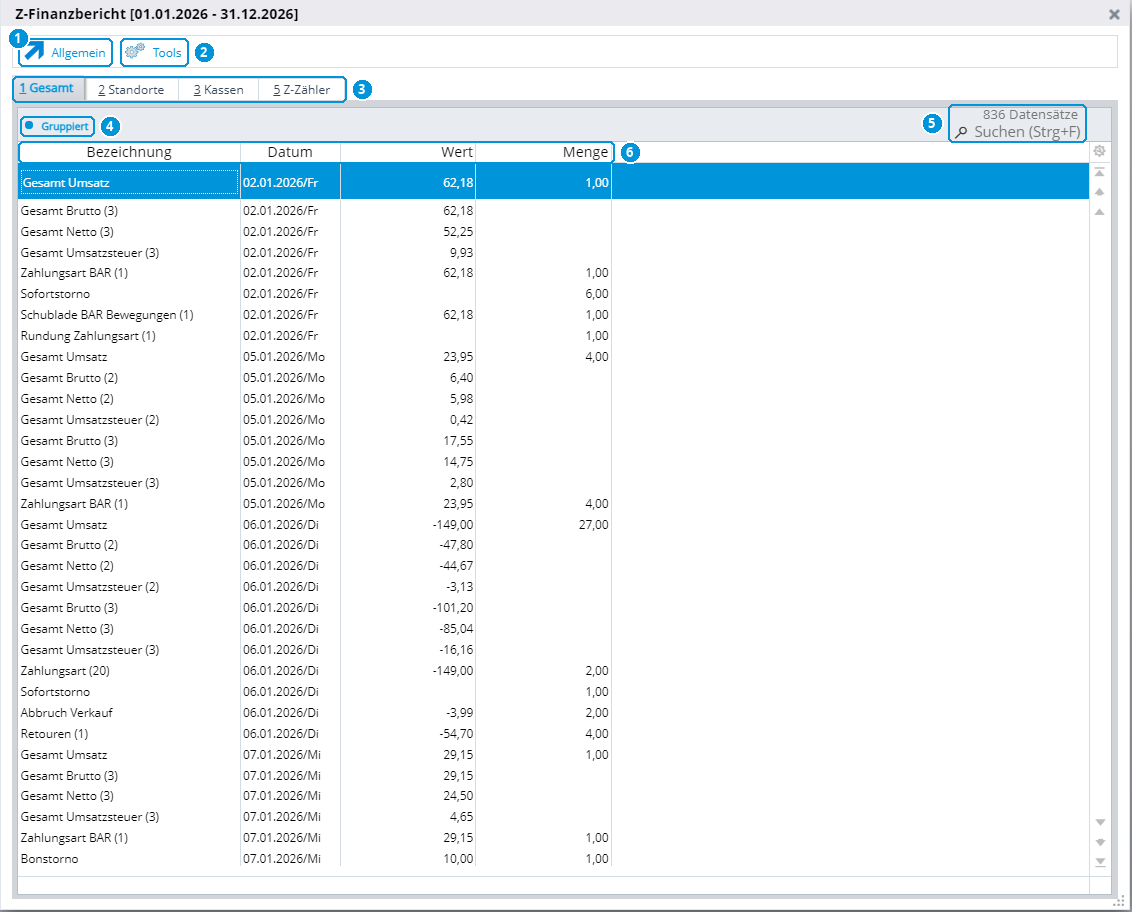Image resolution: width=1132 pixels, height=912 pixels.
Task: Click Zahlungsart BAR (1) row dated 05.01.2026/Mo
Action: coord(553,503)
